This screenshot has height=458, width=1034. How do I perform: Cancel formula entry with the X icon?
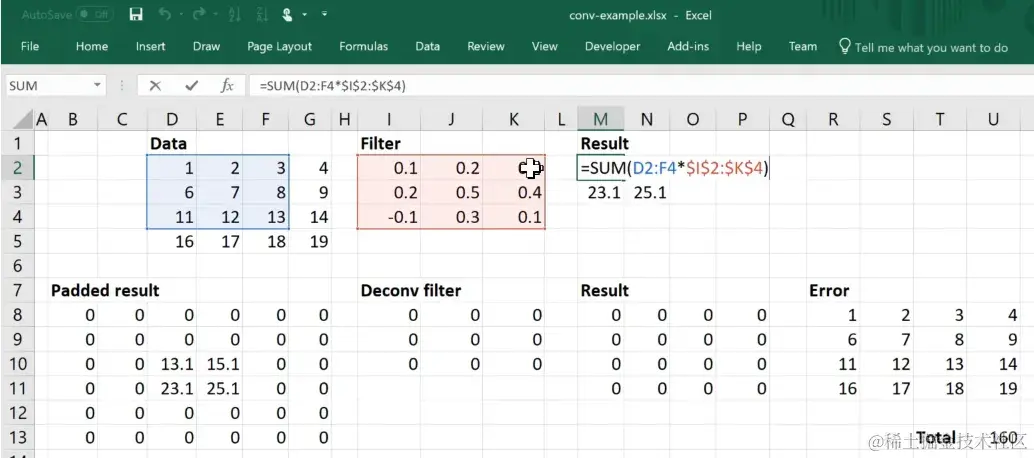click(155, 86)
